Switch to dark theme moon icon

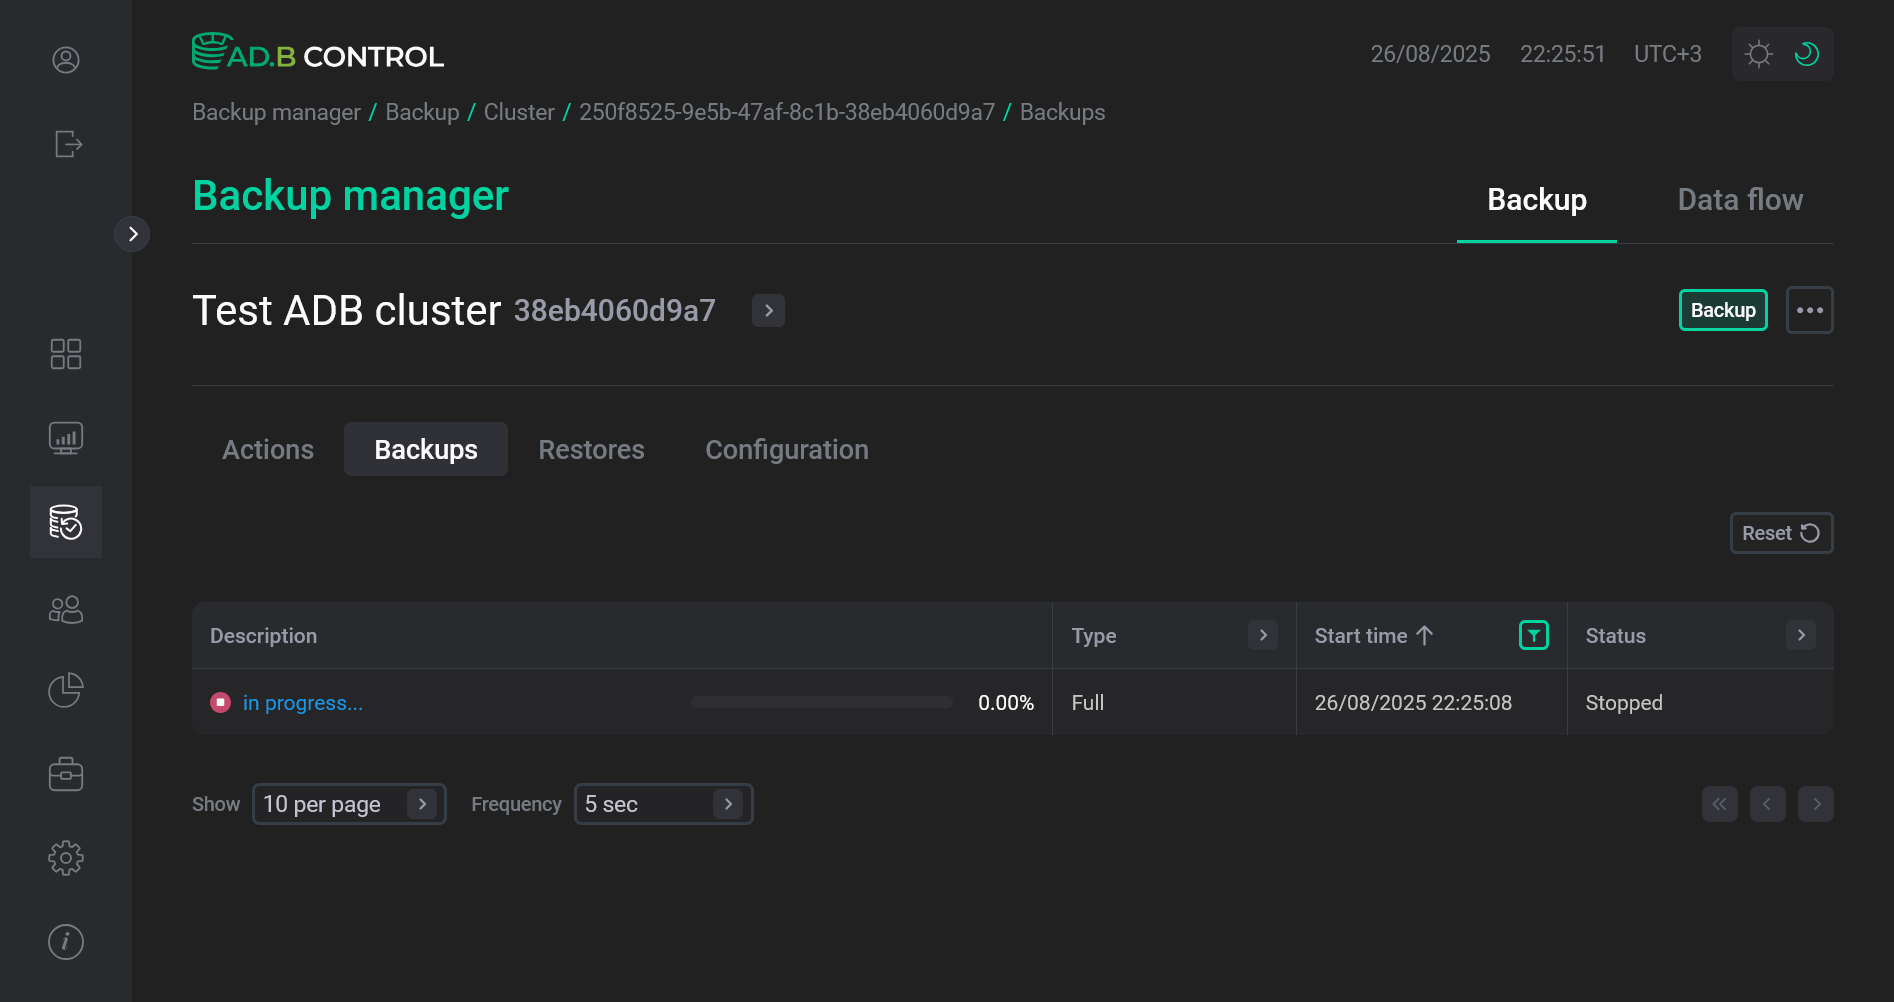1806,54
